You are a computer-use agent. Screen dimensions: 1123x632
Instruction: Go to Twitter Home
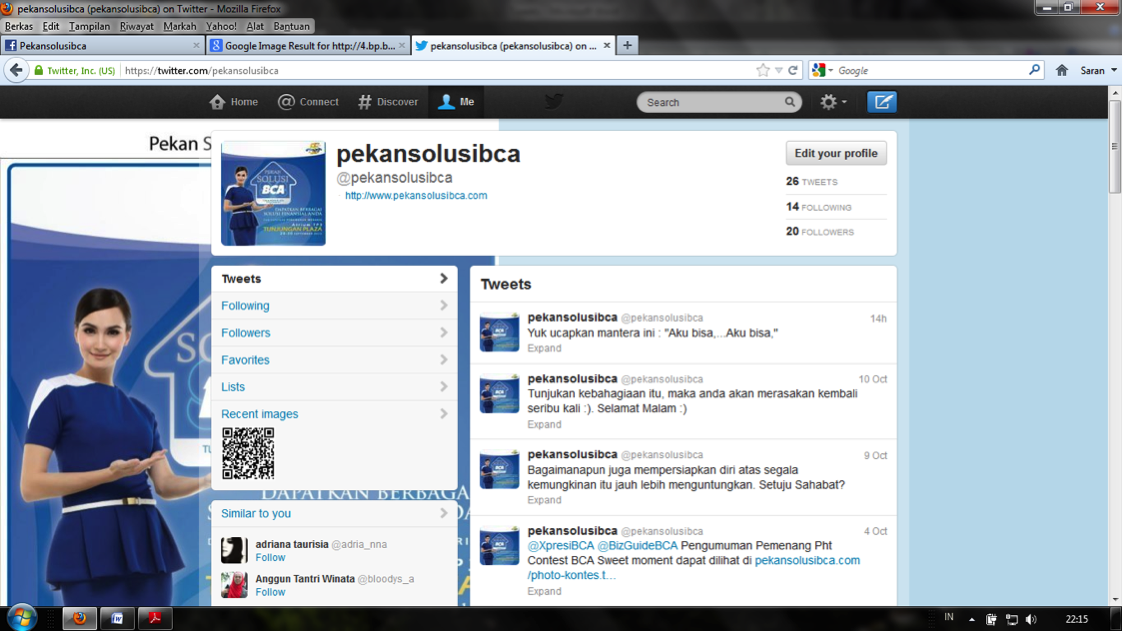coord(233,102)
